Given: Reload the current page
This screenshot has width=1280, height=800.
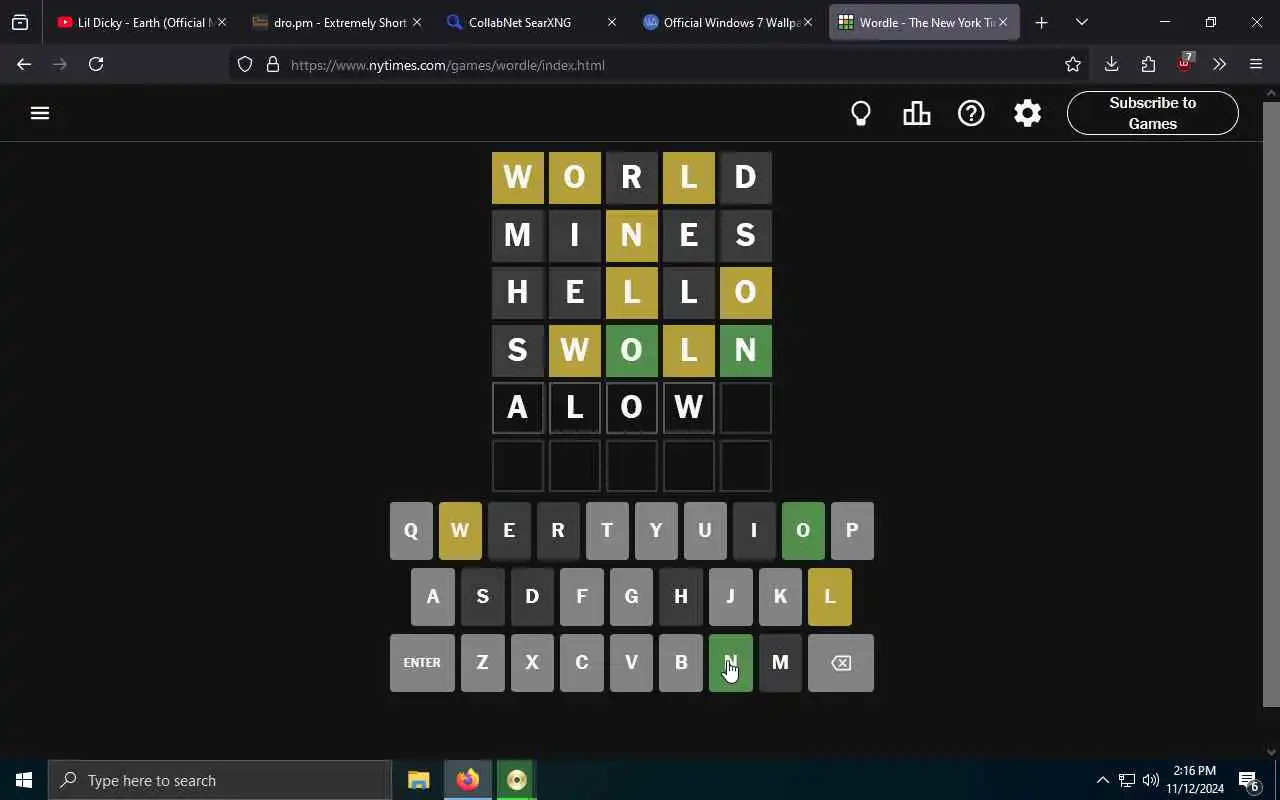Looking at the screenshot, I should (96, 64).
